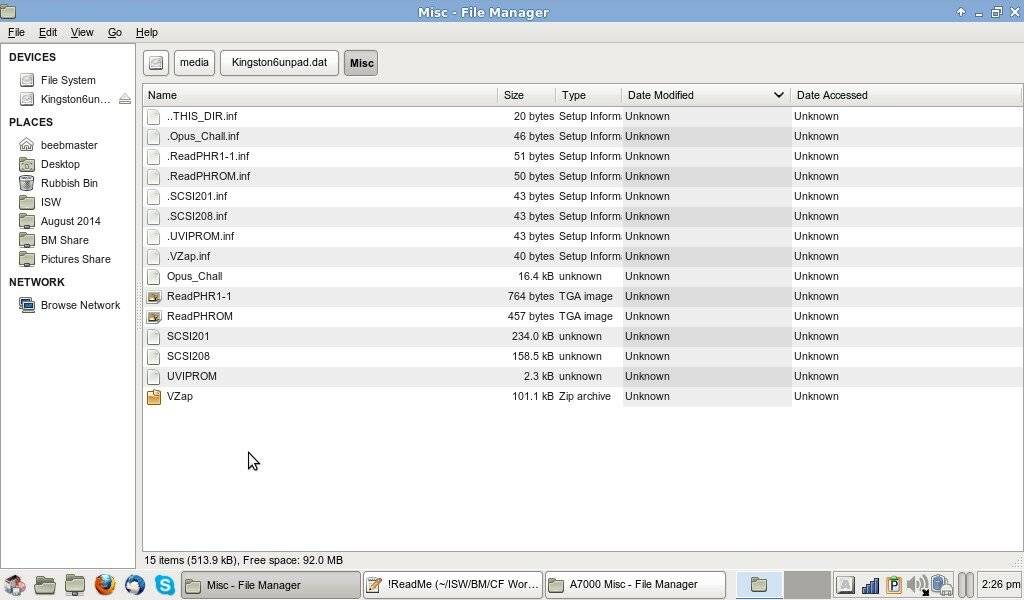1024x600 pixels.
Task: Open the View menu
Action: 82,32
